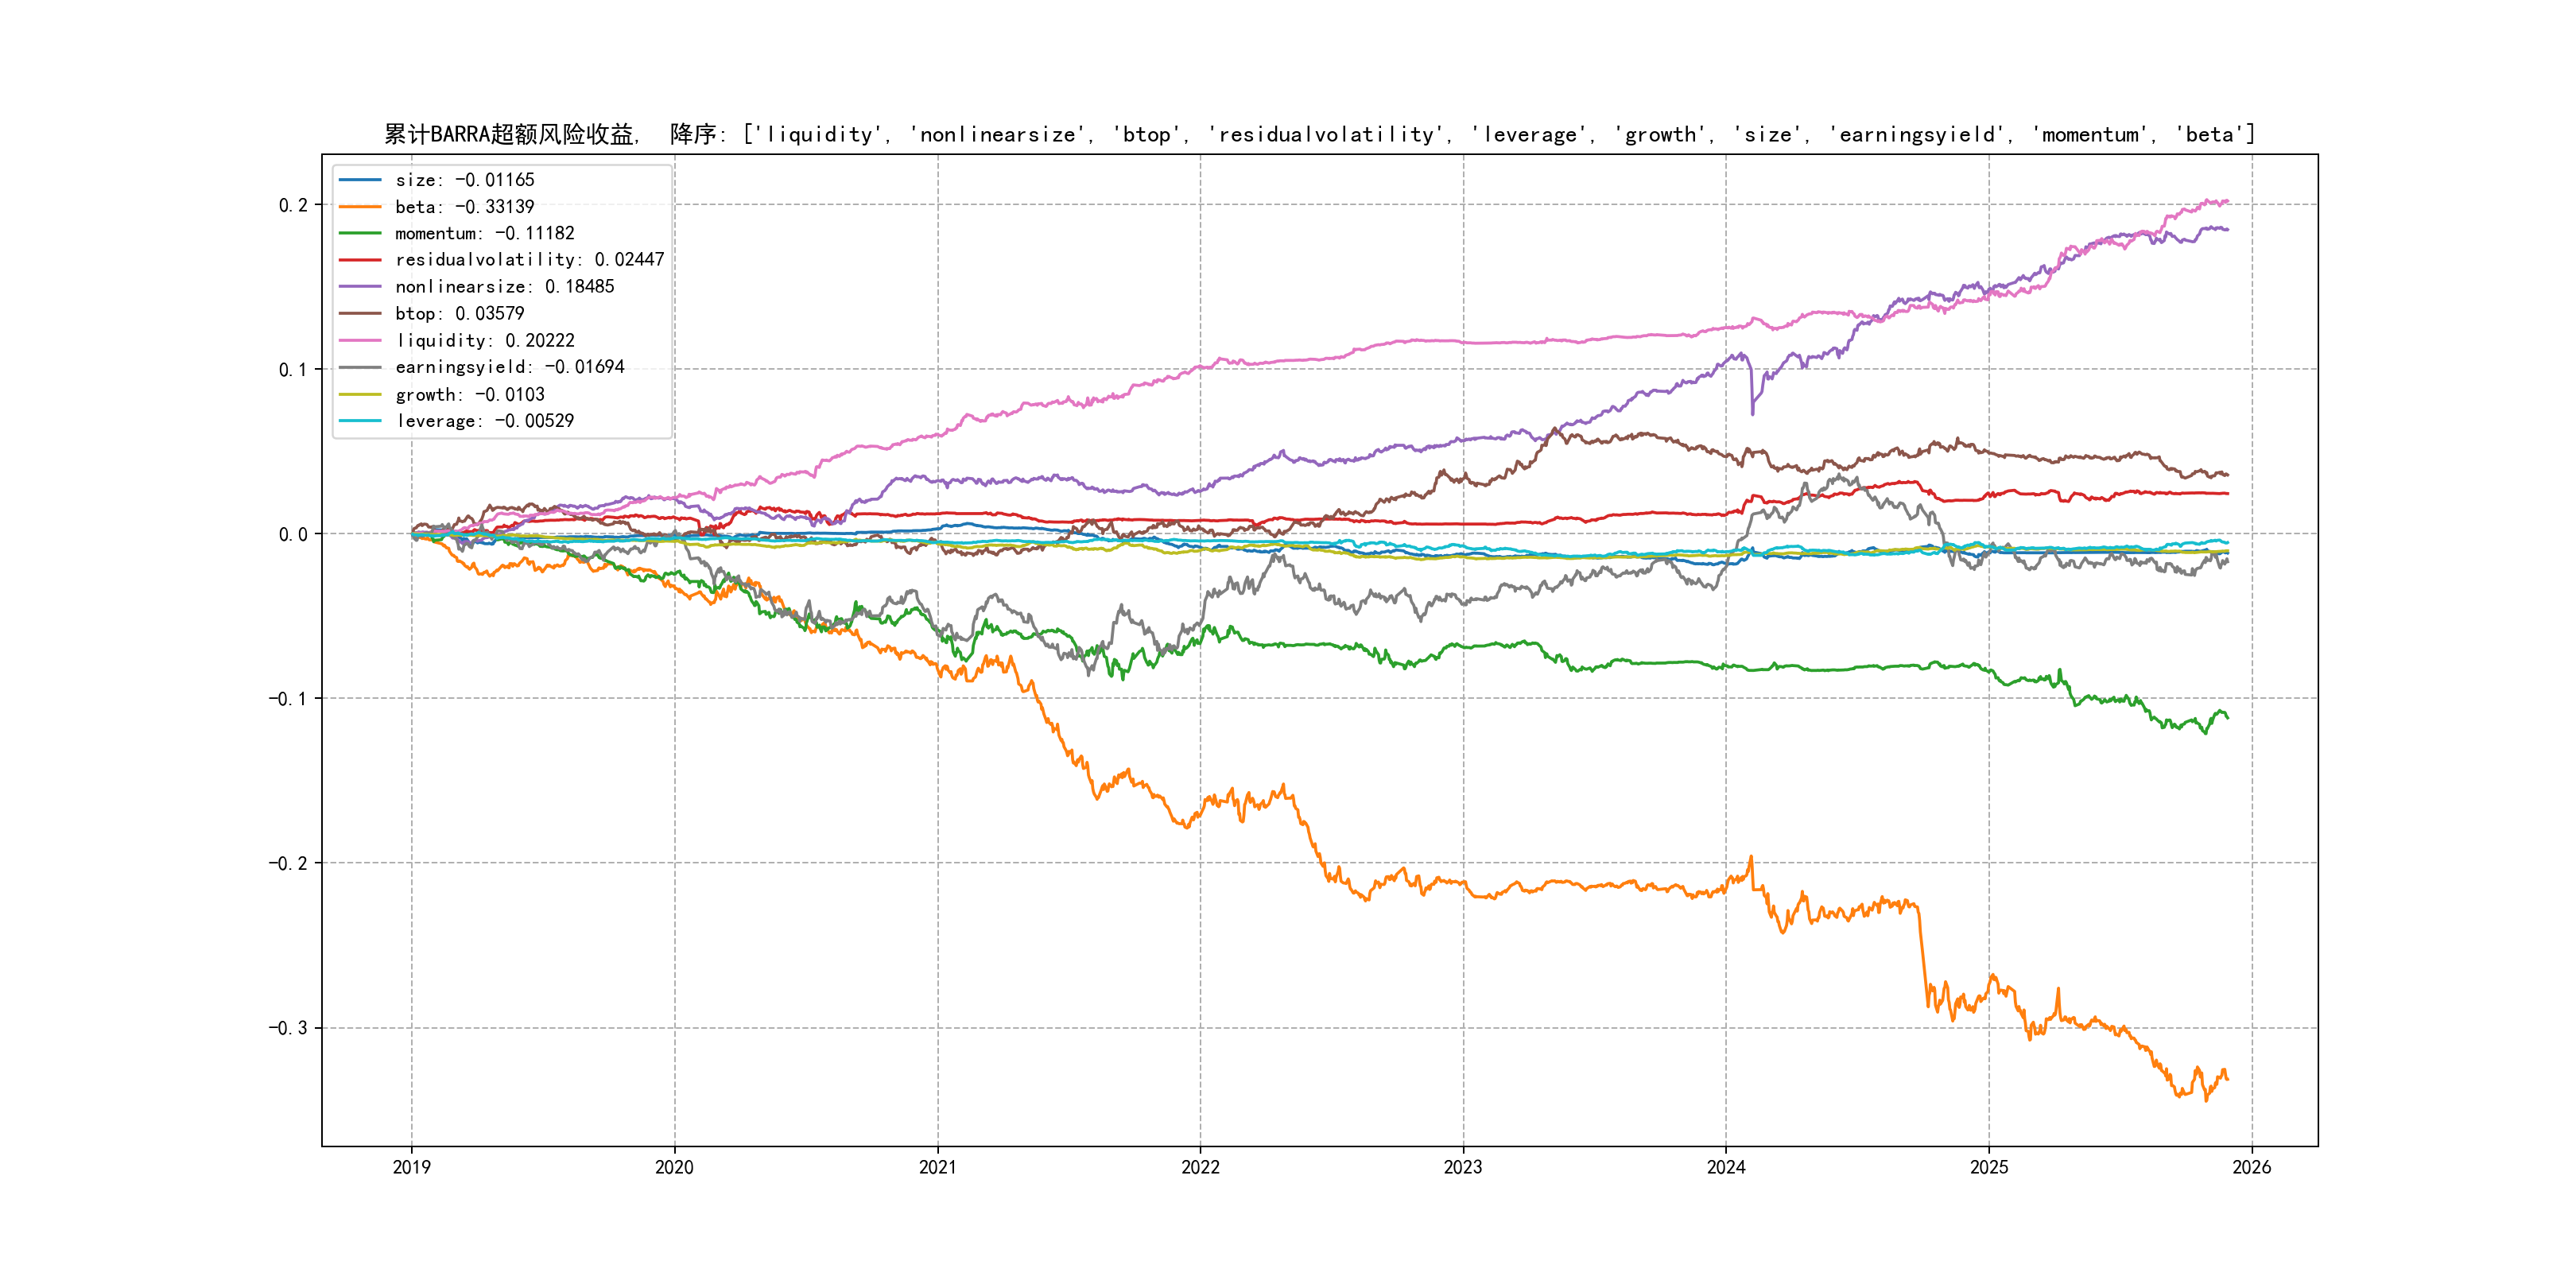Click the 2024 x-axis tick label
2576x1288 pixels.
tap(1725, 1167)
